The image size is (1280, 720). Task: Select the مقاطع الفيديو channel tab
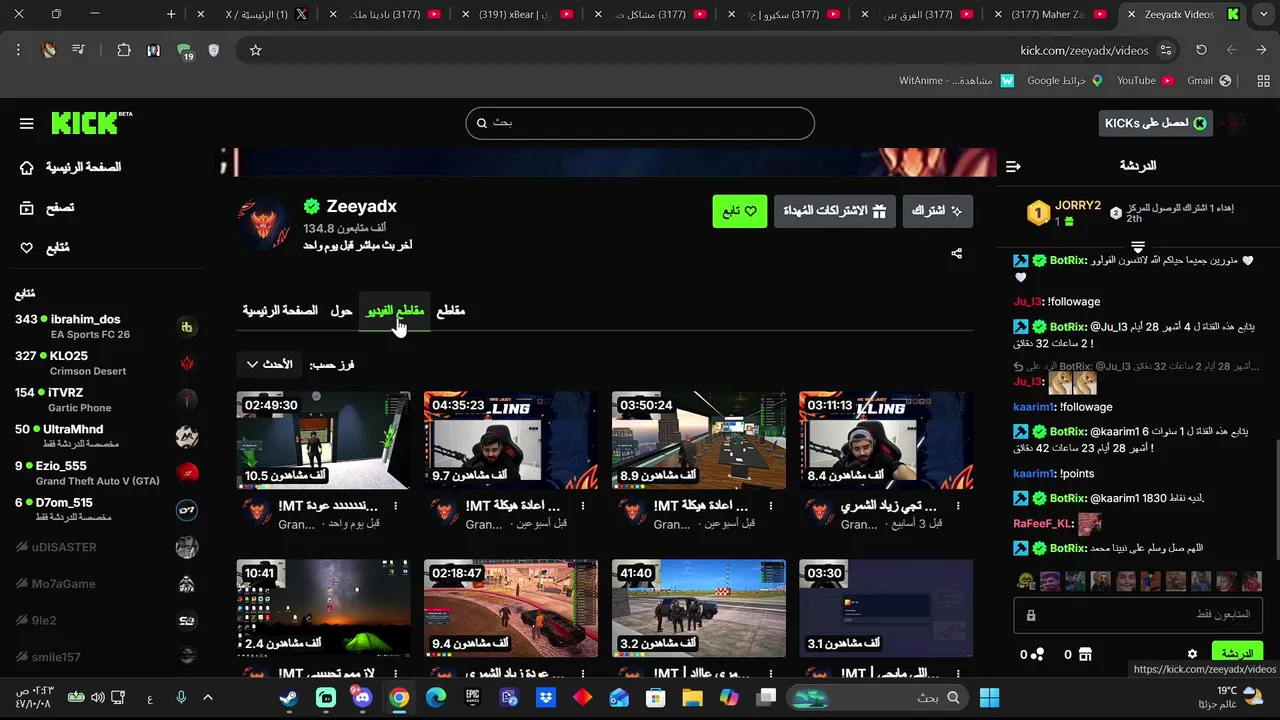tap(395, 311)
